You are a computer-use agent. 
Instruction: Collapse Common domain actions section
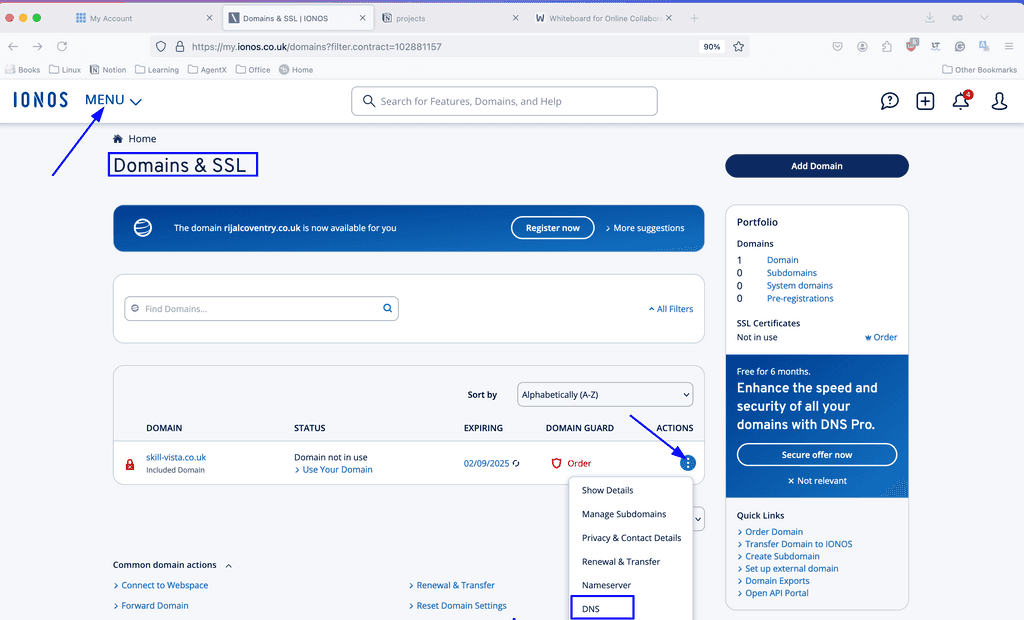tap(172, 565)
